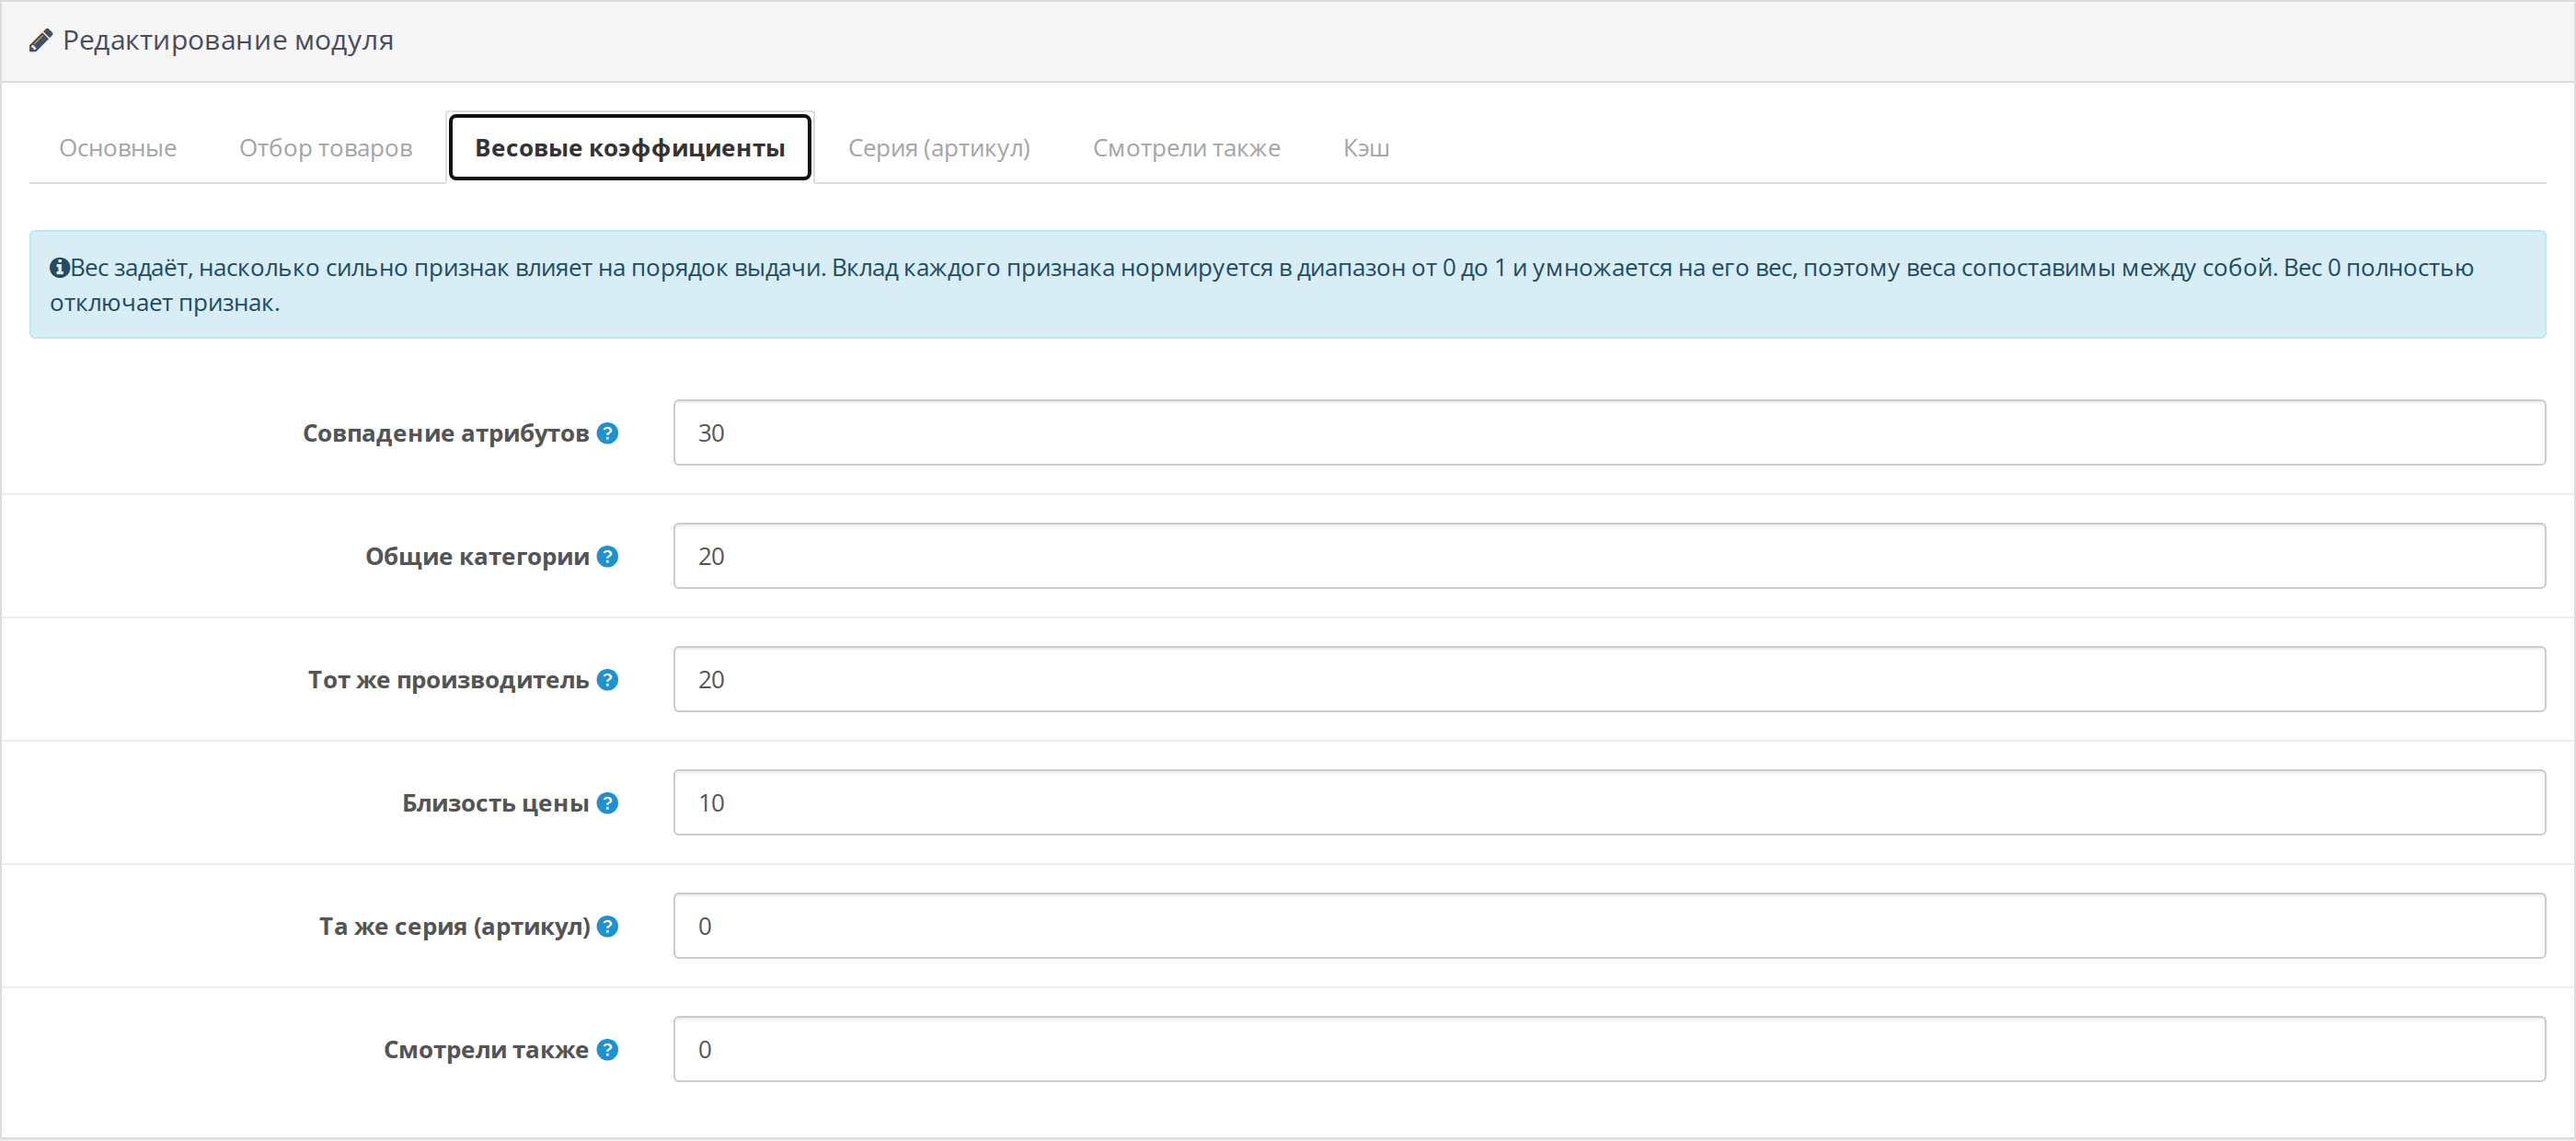
Task: Select the Весовые коэффициенты tab
Action: click(x=630, y=148)
